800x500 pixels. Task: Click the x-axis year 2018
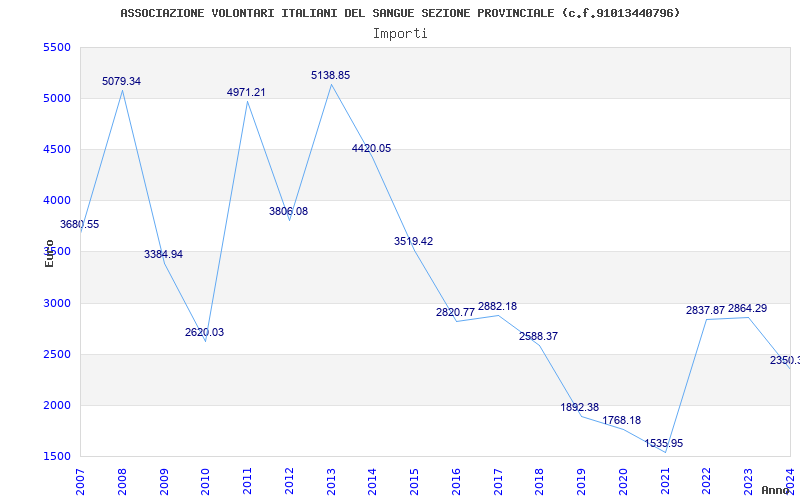(540, 482)
